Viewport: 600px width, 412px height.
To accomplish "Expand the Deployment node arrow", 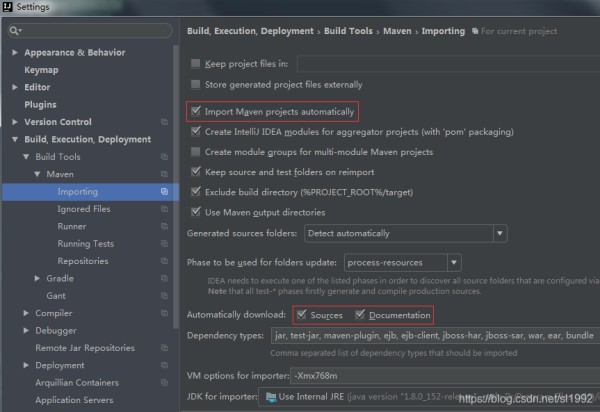I will pos(26,365).
